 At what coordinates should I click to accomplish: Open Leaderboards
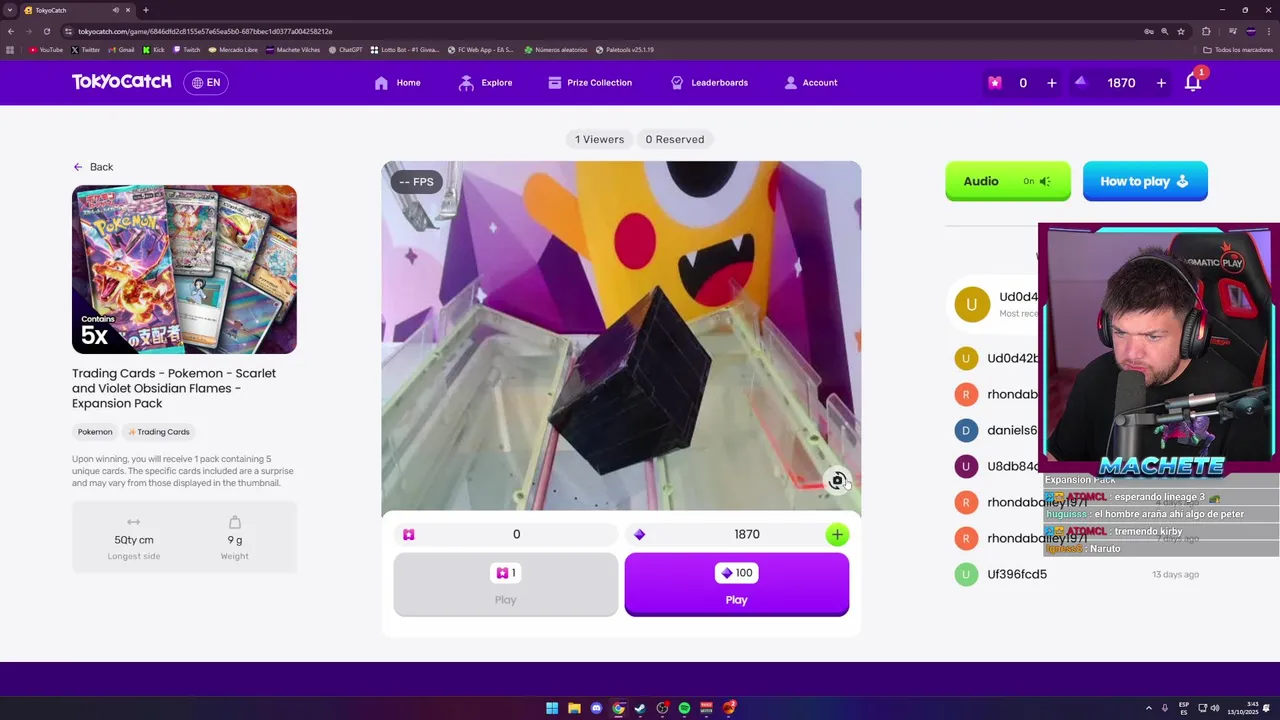(x=709, y=83)
